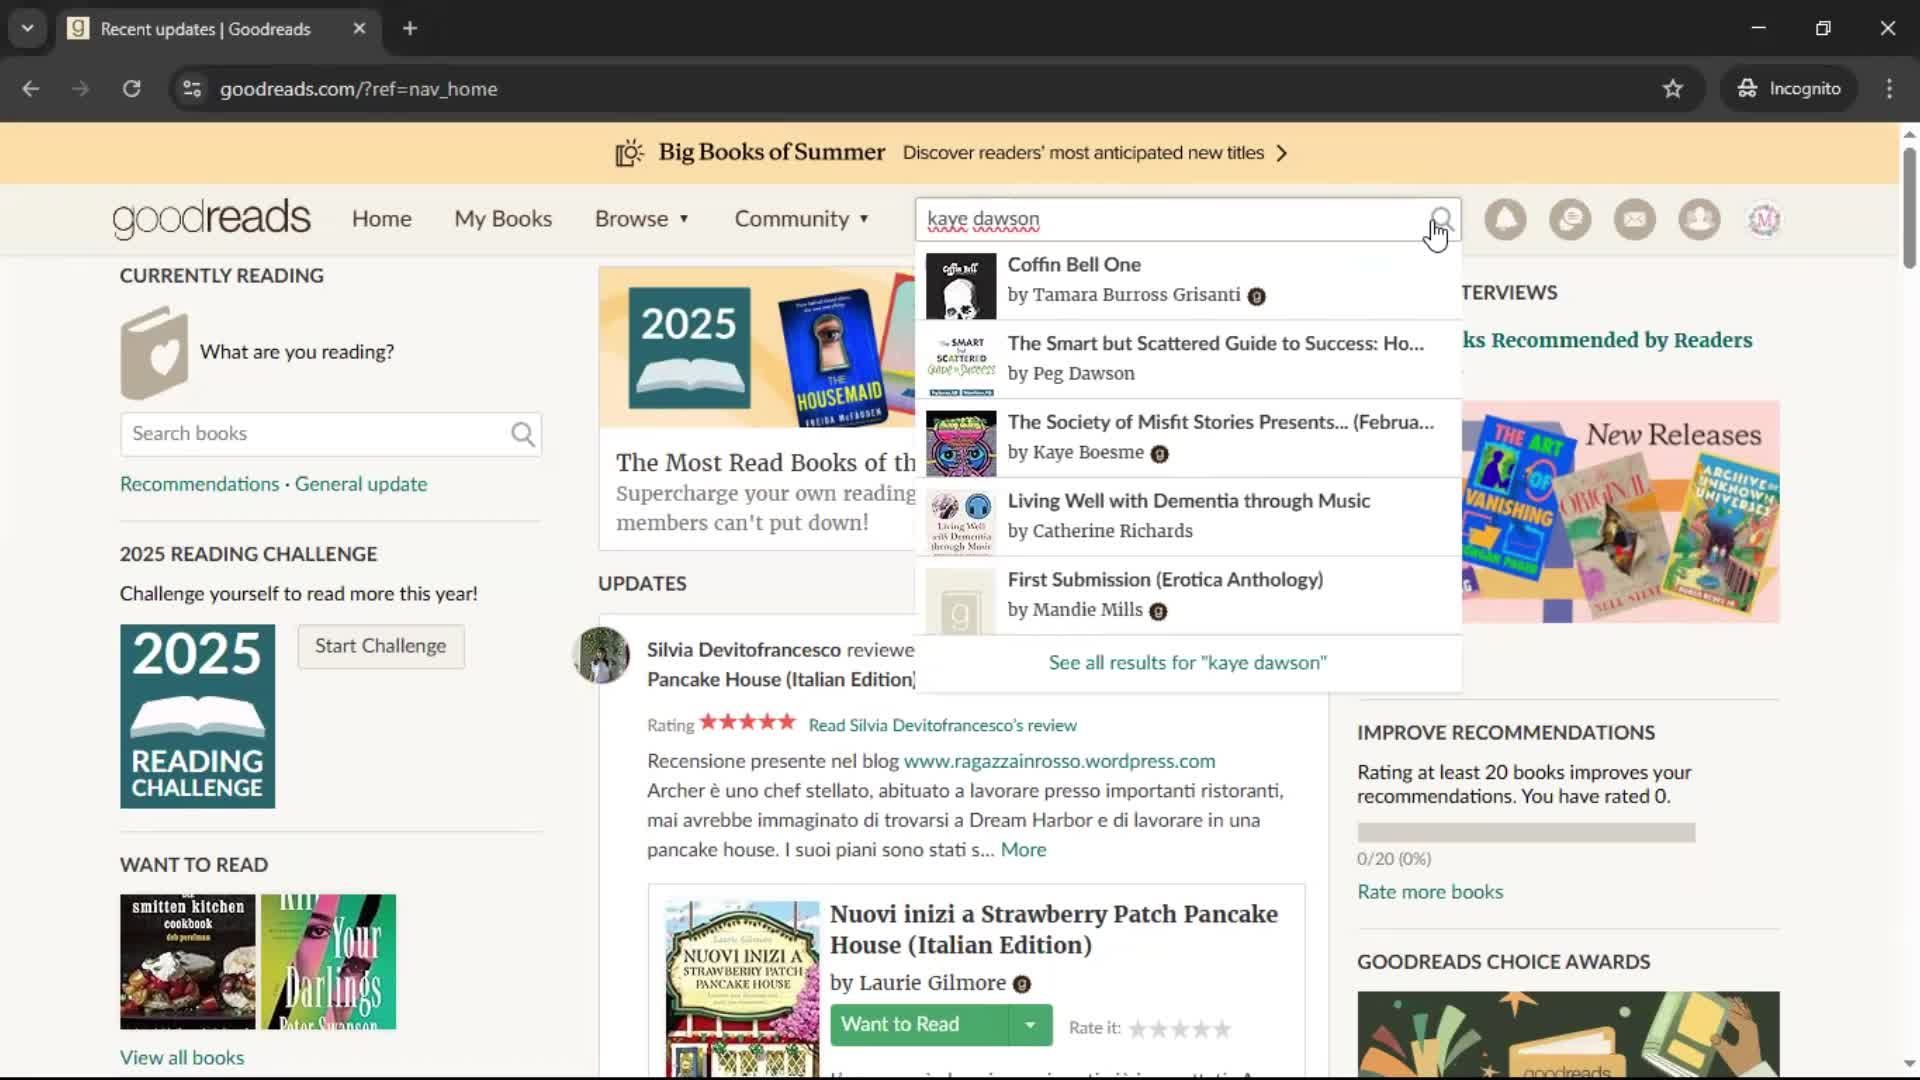Go back to previous page

[x=31, y=89]
